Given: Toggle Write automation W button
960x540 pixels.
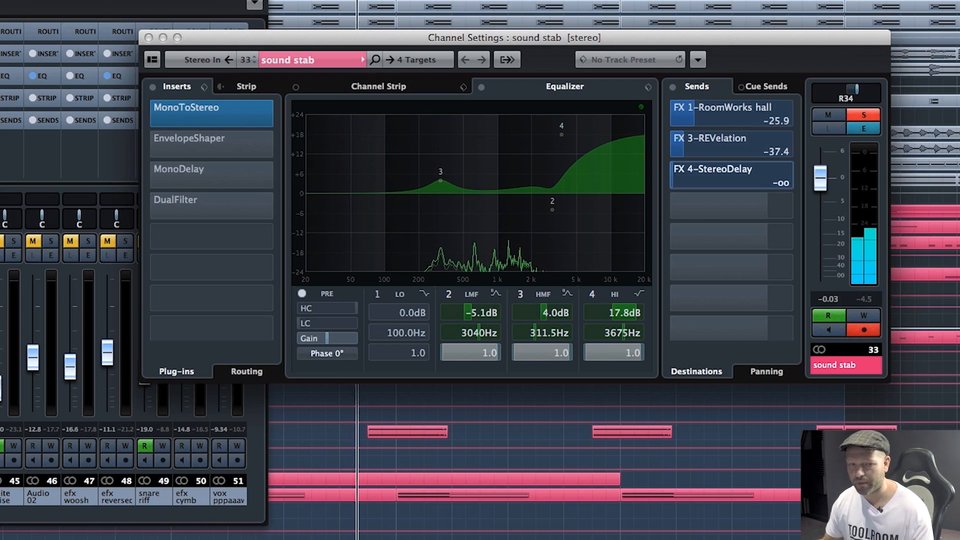Looking at the screenshot, I should (x=863, y=315).
